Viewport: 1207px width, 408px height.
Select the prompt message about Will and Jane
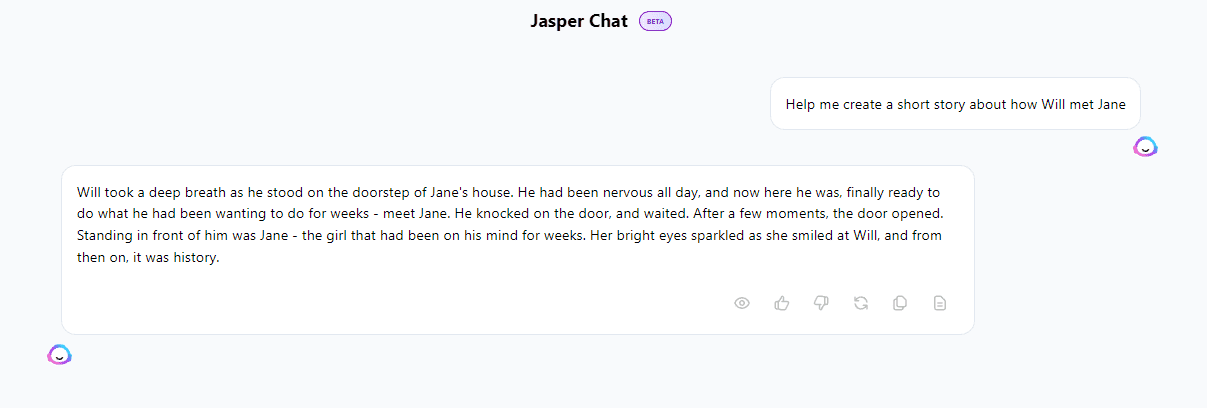(x=955, y=104)
